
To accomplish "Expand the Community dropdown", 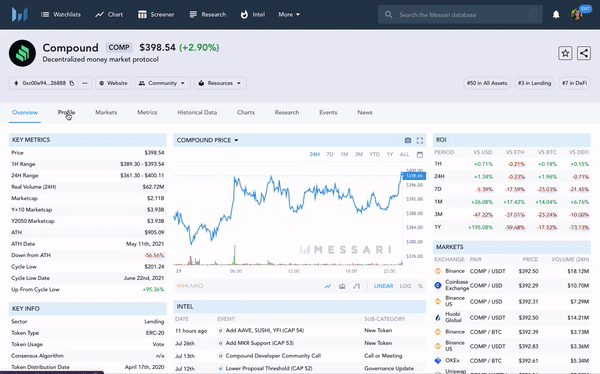I will point(162,83).
